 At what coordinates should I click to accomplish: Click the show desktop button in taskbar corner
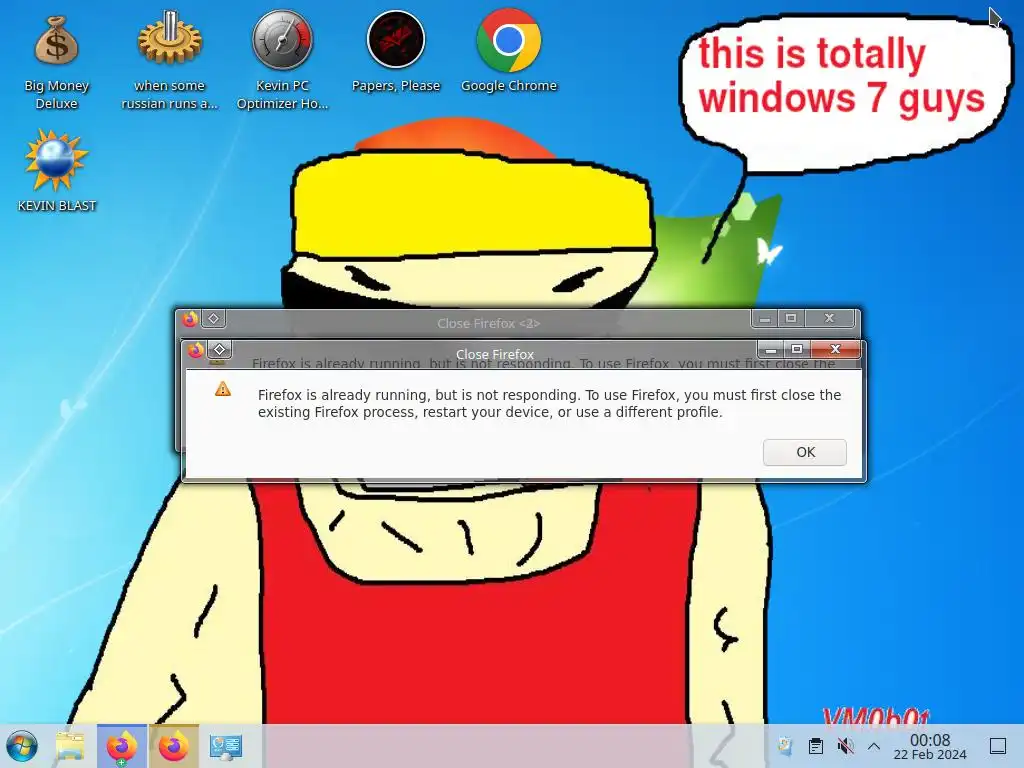tap(998, 746)
